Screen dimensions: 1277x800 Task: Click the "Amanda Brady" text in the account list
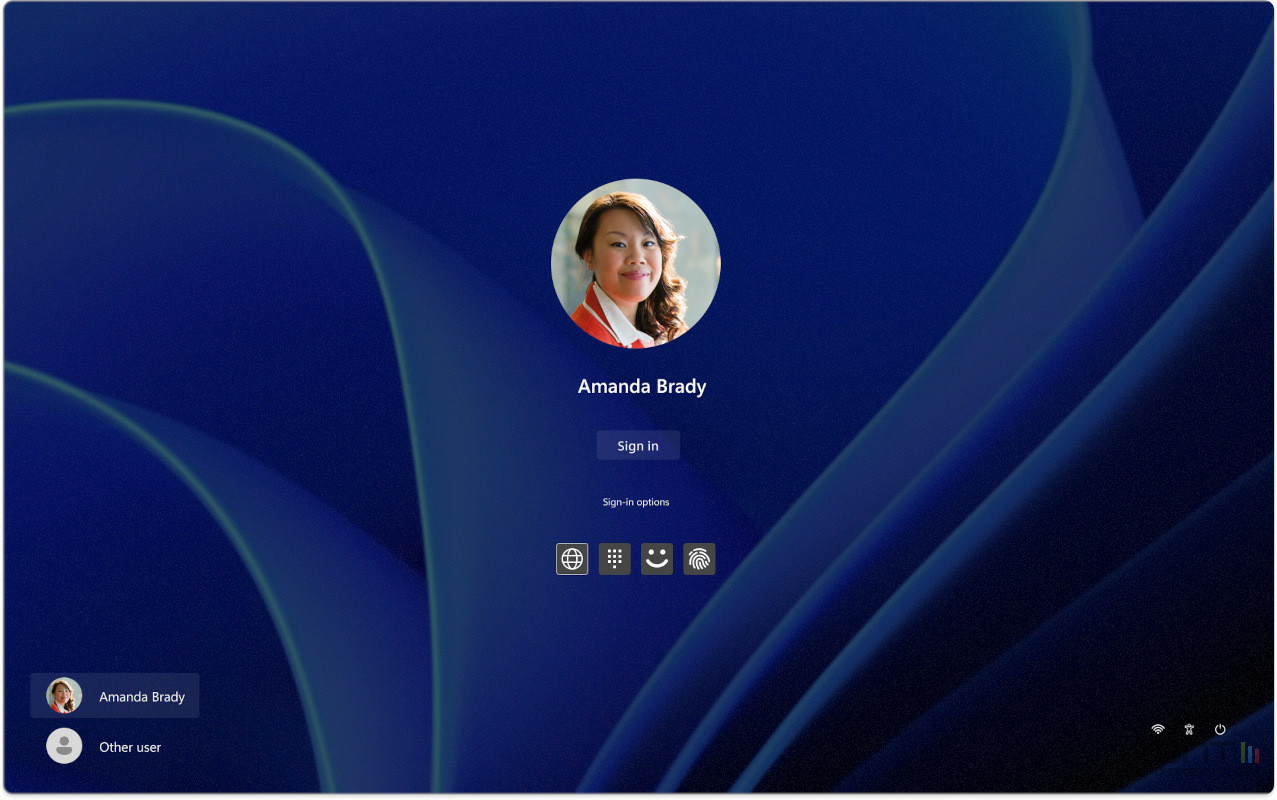[x=142, y=697]
